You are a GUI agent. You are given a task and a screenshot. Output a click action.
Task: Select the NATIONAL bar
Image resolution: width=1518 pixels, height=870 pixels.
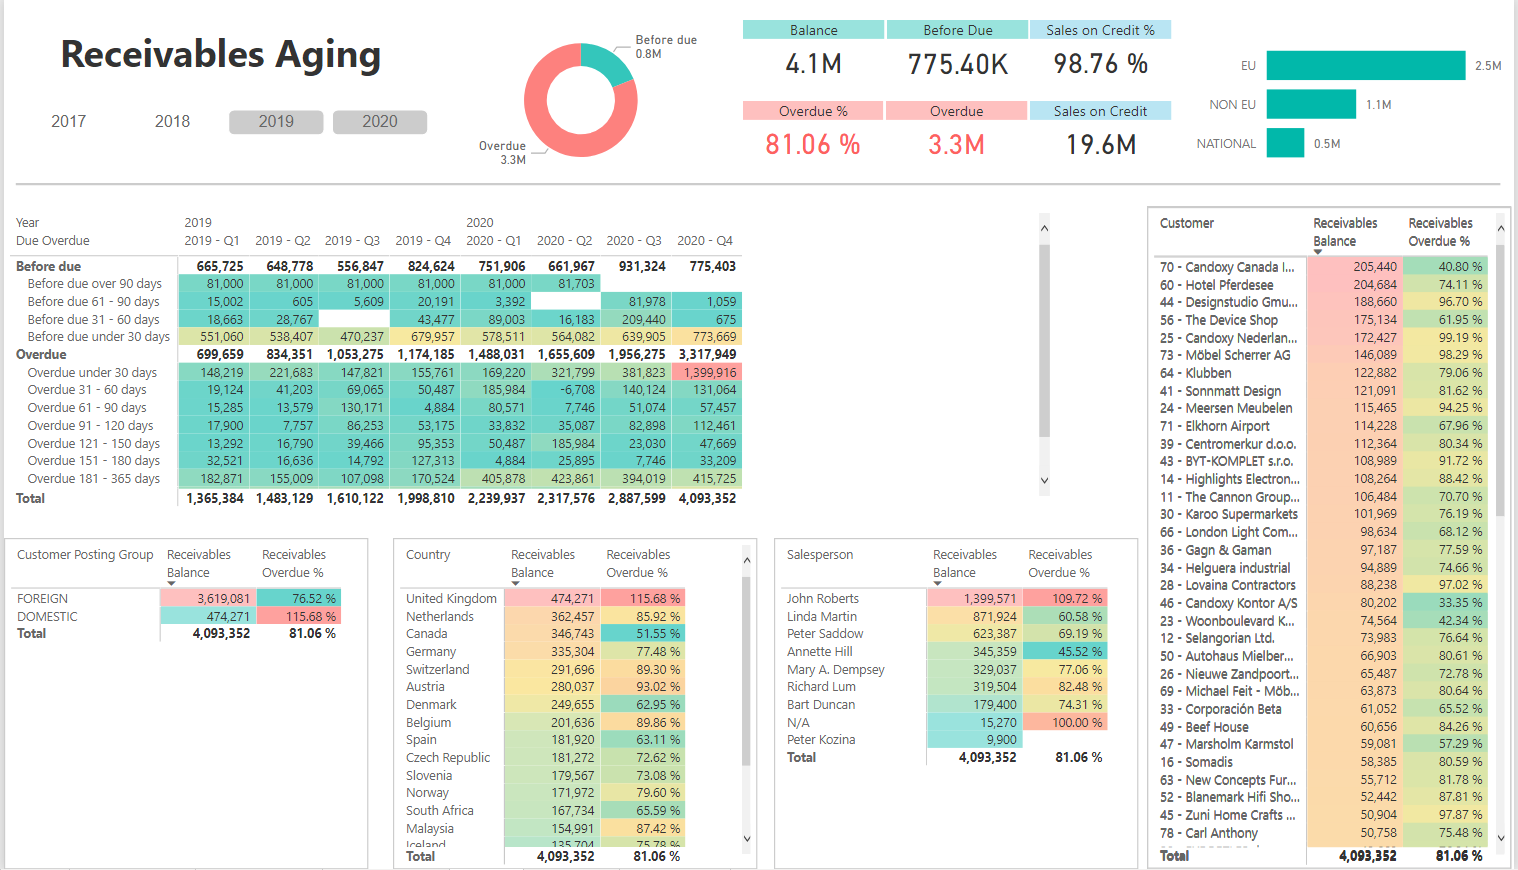point(1285,143)
